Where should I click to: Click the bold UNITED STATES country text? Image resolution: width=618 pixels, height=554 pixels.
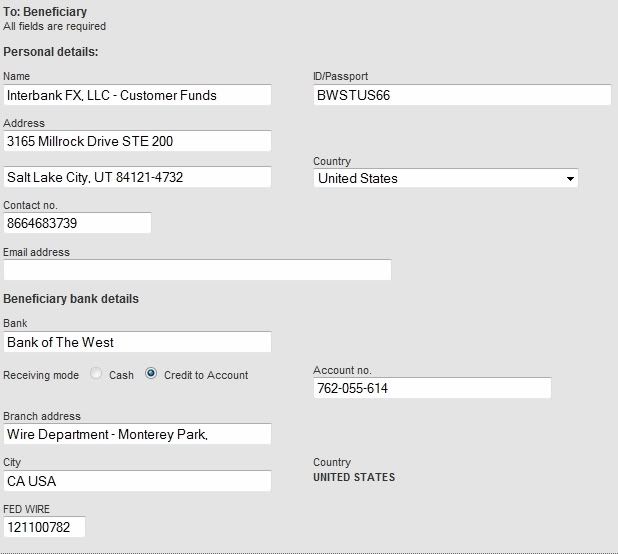[x=354, y=478]
